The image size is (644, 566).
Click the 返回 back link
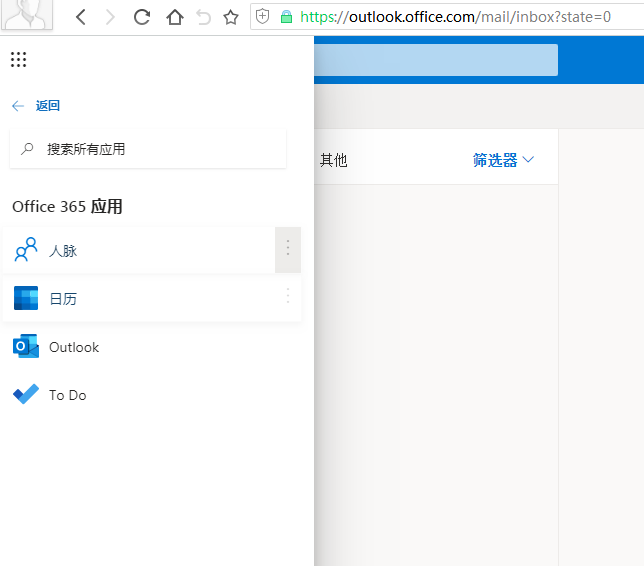pos(48,106)
